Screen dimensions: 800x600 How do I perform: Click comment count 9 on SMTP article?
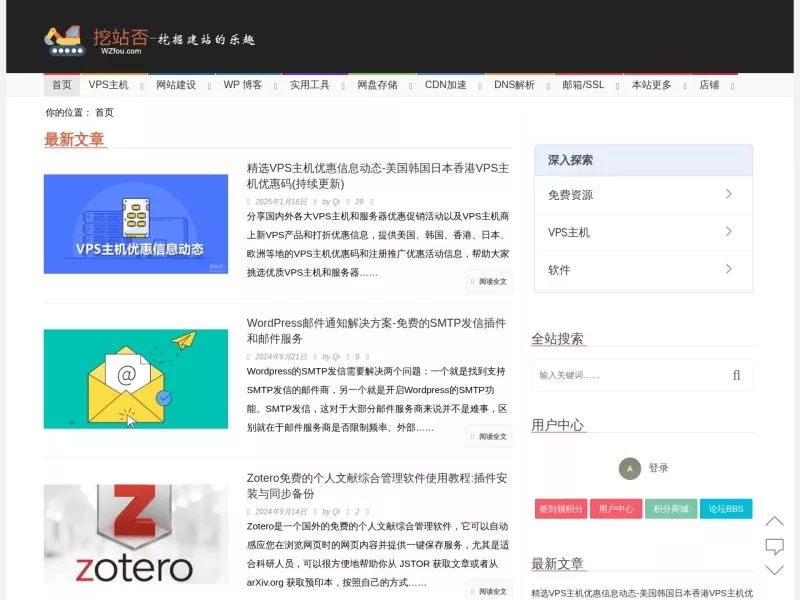[357, 357]
